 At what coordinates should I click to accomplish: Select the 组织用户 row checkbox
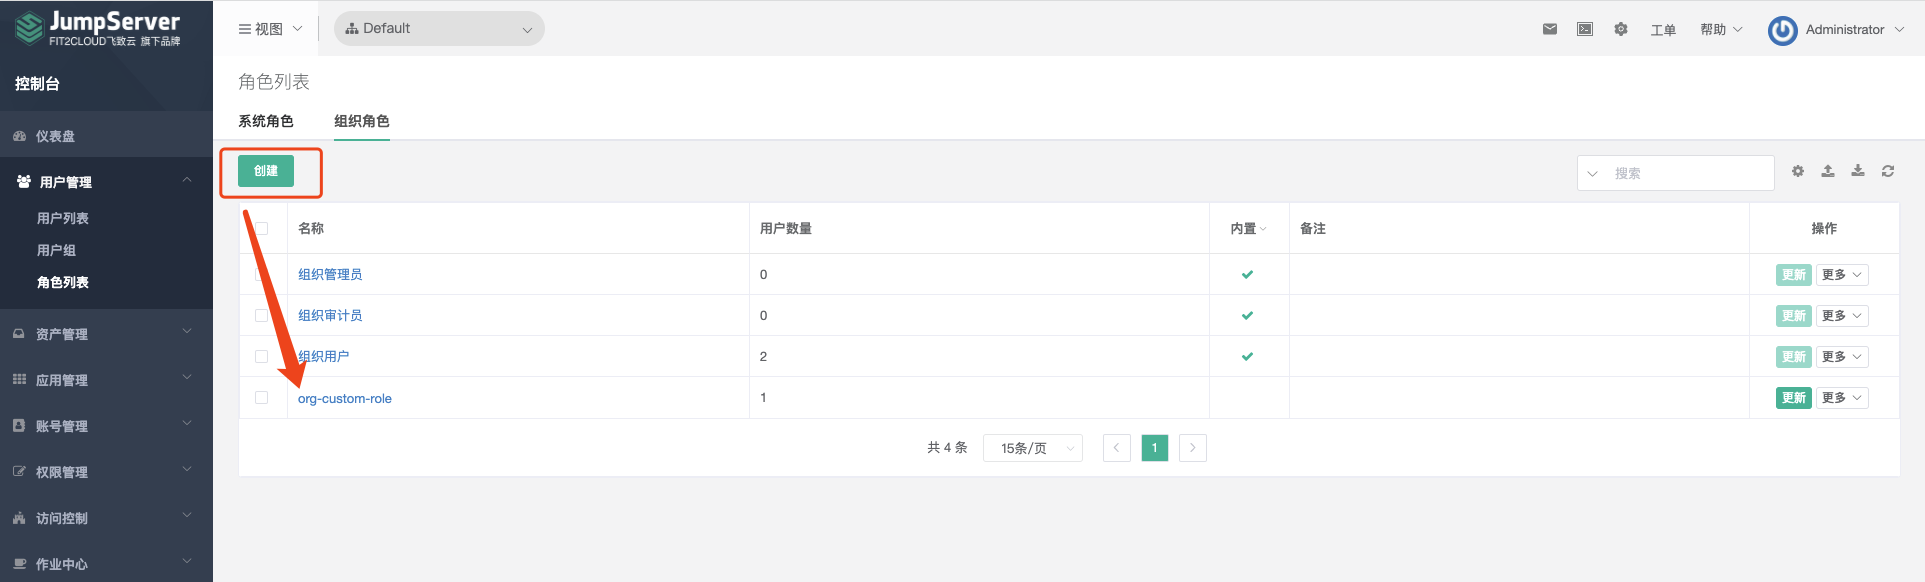pyautogui.click(x=262, y=357)
